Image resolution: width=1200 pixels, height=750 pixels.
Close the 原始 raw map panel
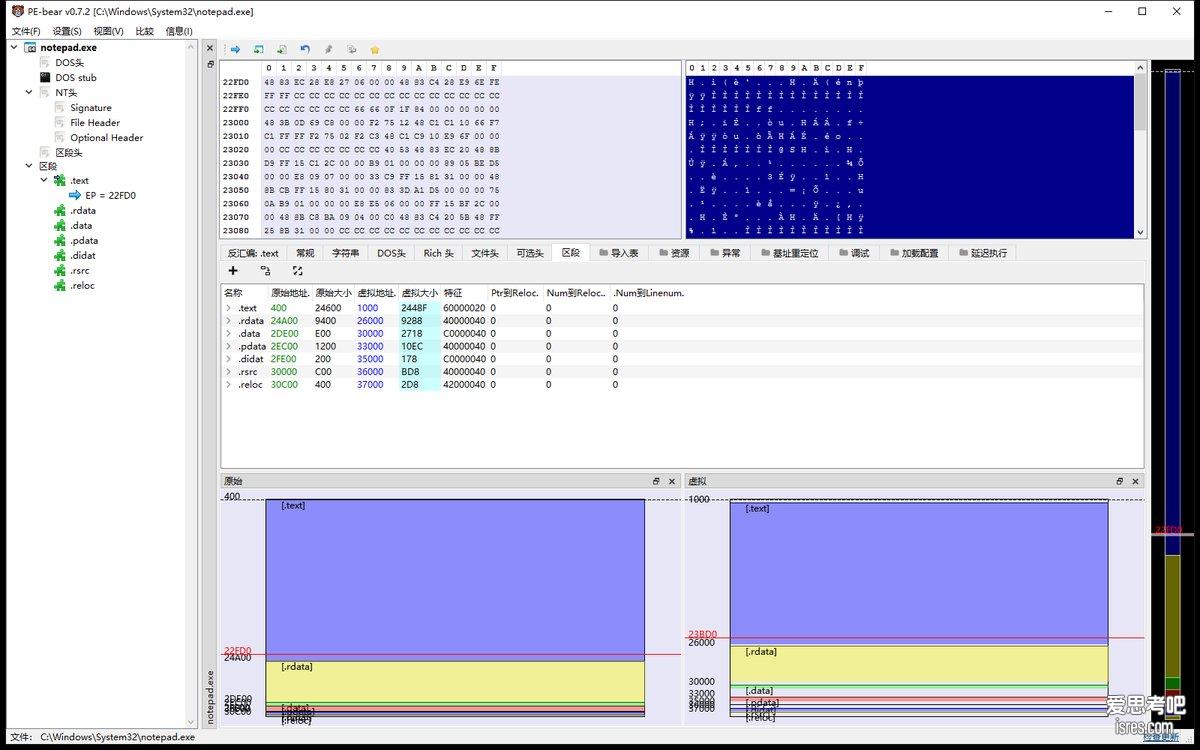coord(670,481)
